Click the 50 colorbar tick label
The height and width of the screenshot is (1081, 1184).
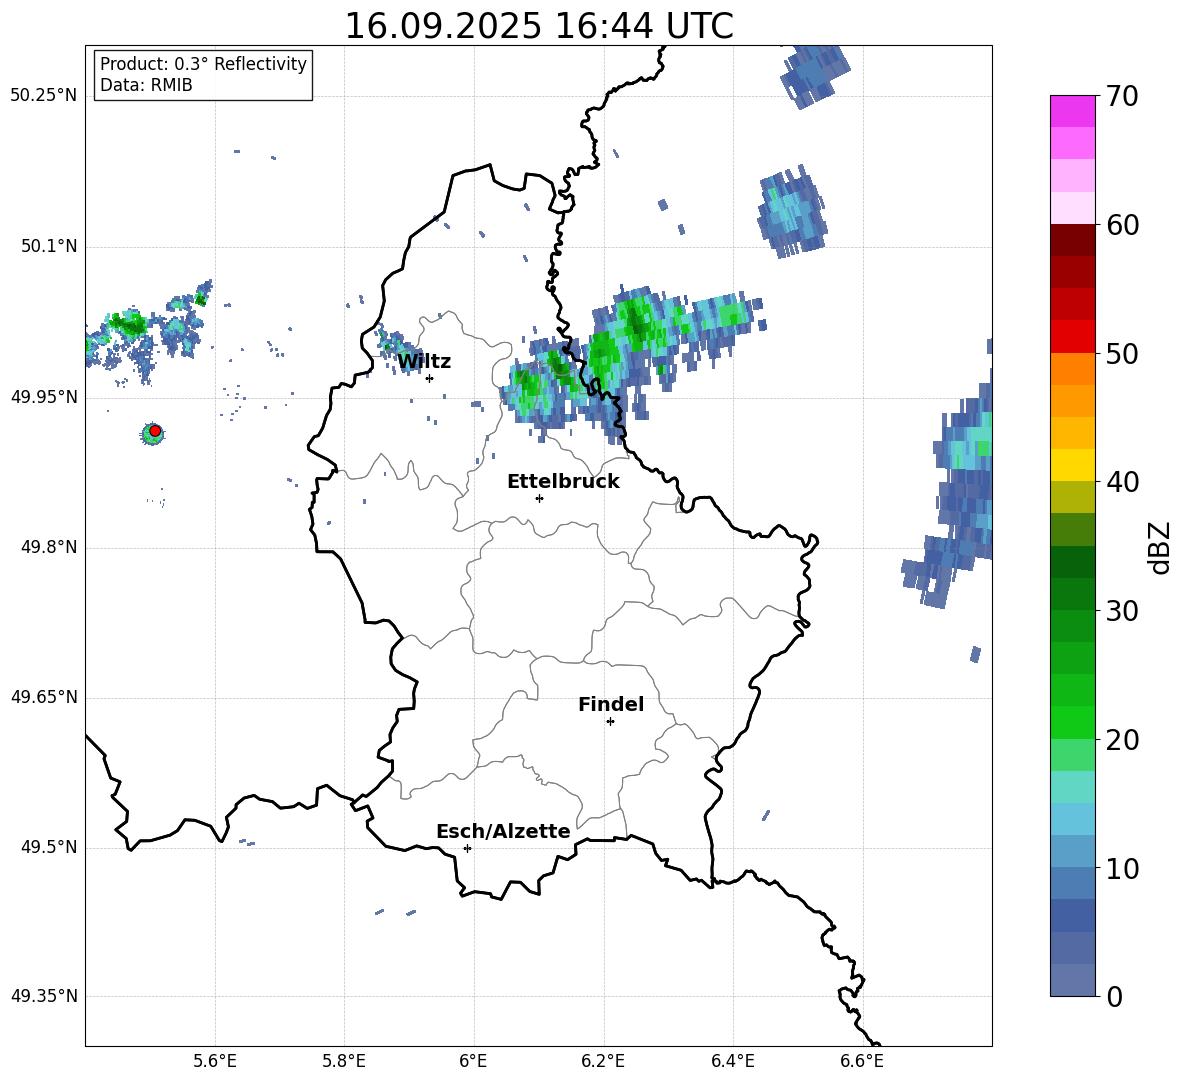coord(1122,354)
